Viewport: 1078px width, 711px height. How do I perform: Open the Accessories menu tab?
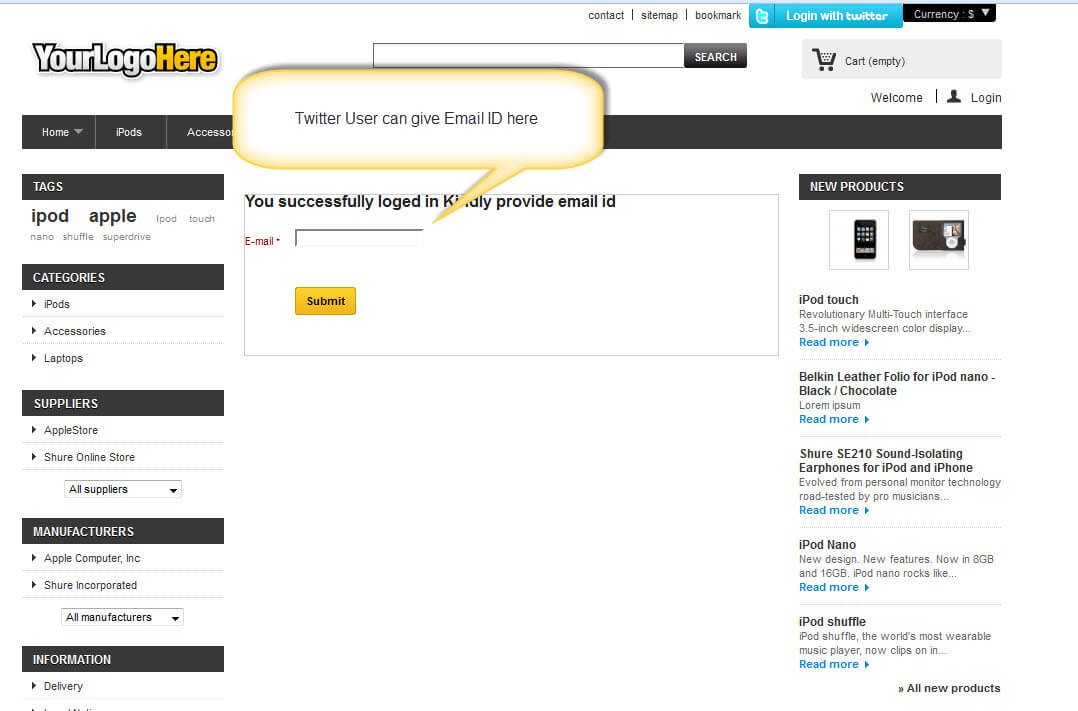tap(209, 132)
